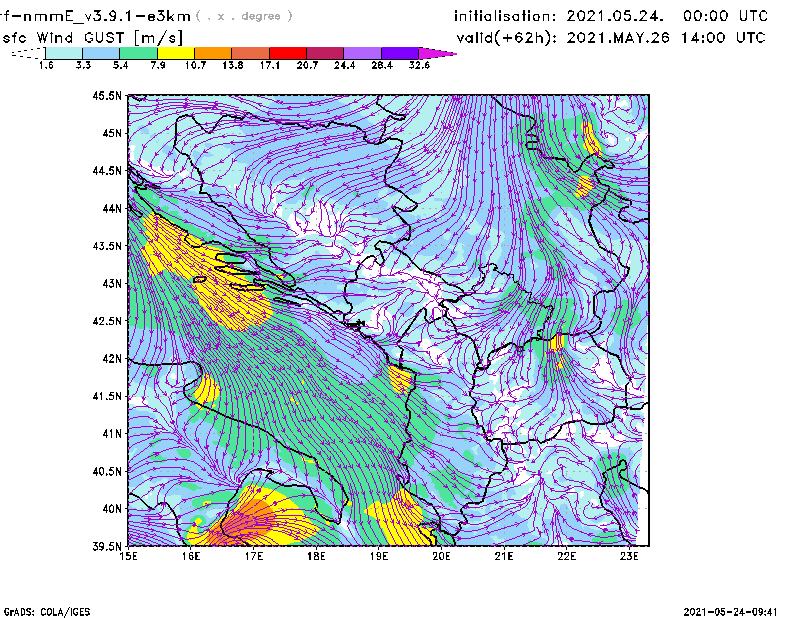Click the legend value 1.6
Screen dimensions: 800x618
(46, 65)
